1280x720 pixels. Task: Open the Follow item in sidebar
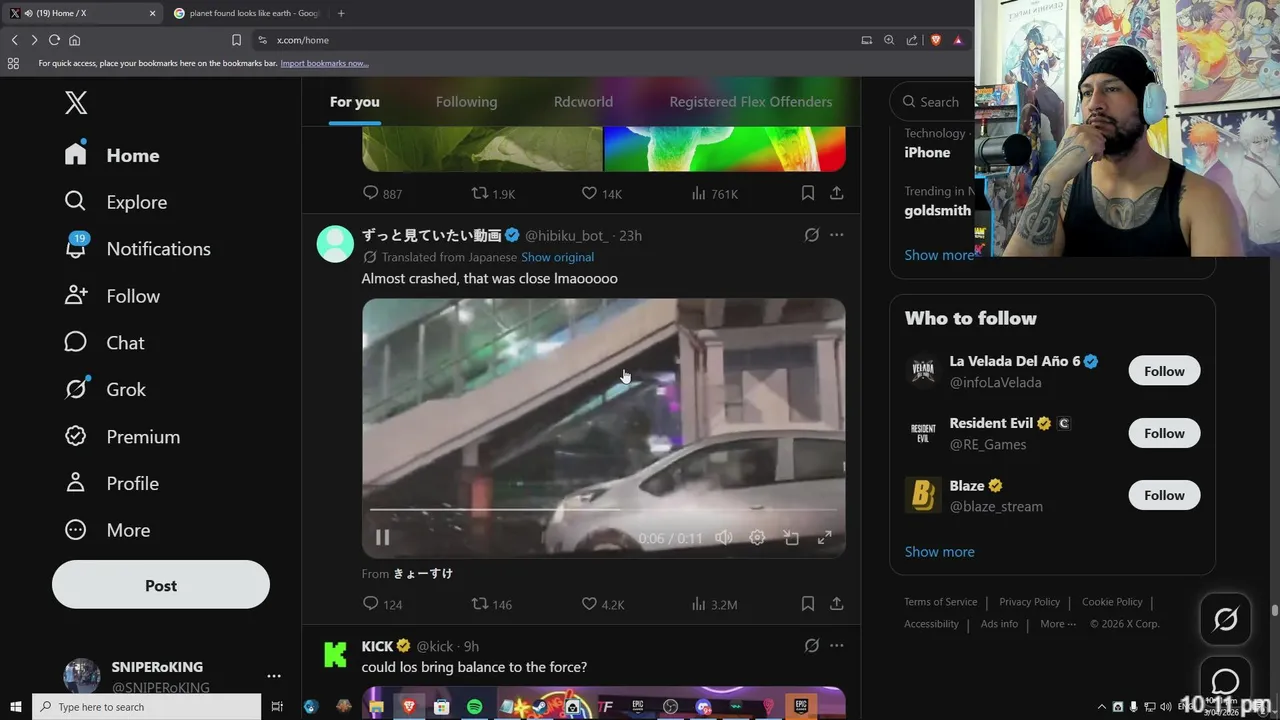(x=112, y=296)
